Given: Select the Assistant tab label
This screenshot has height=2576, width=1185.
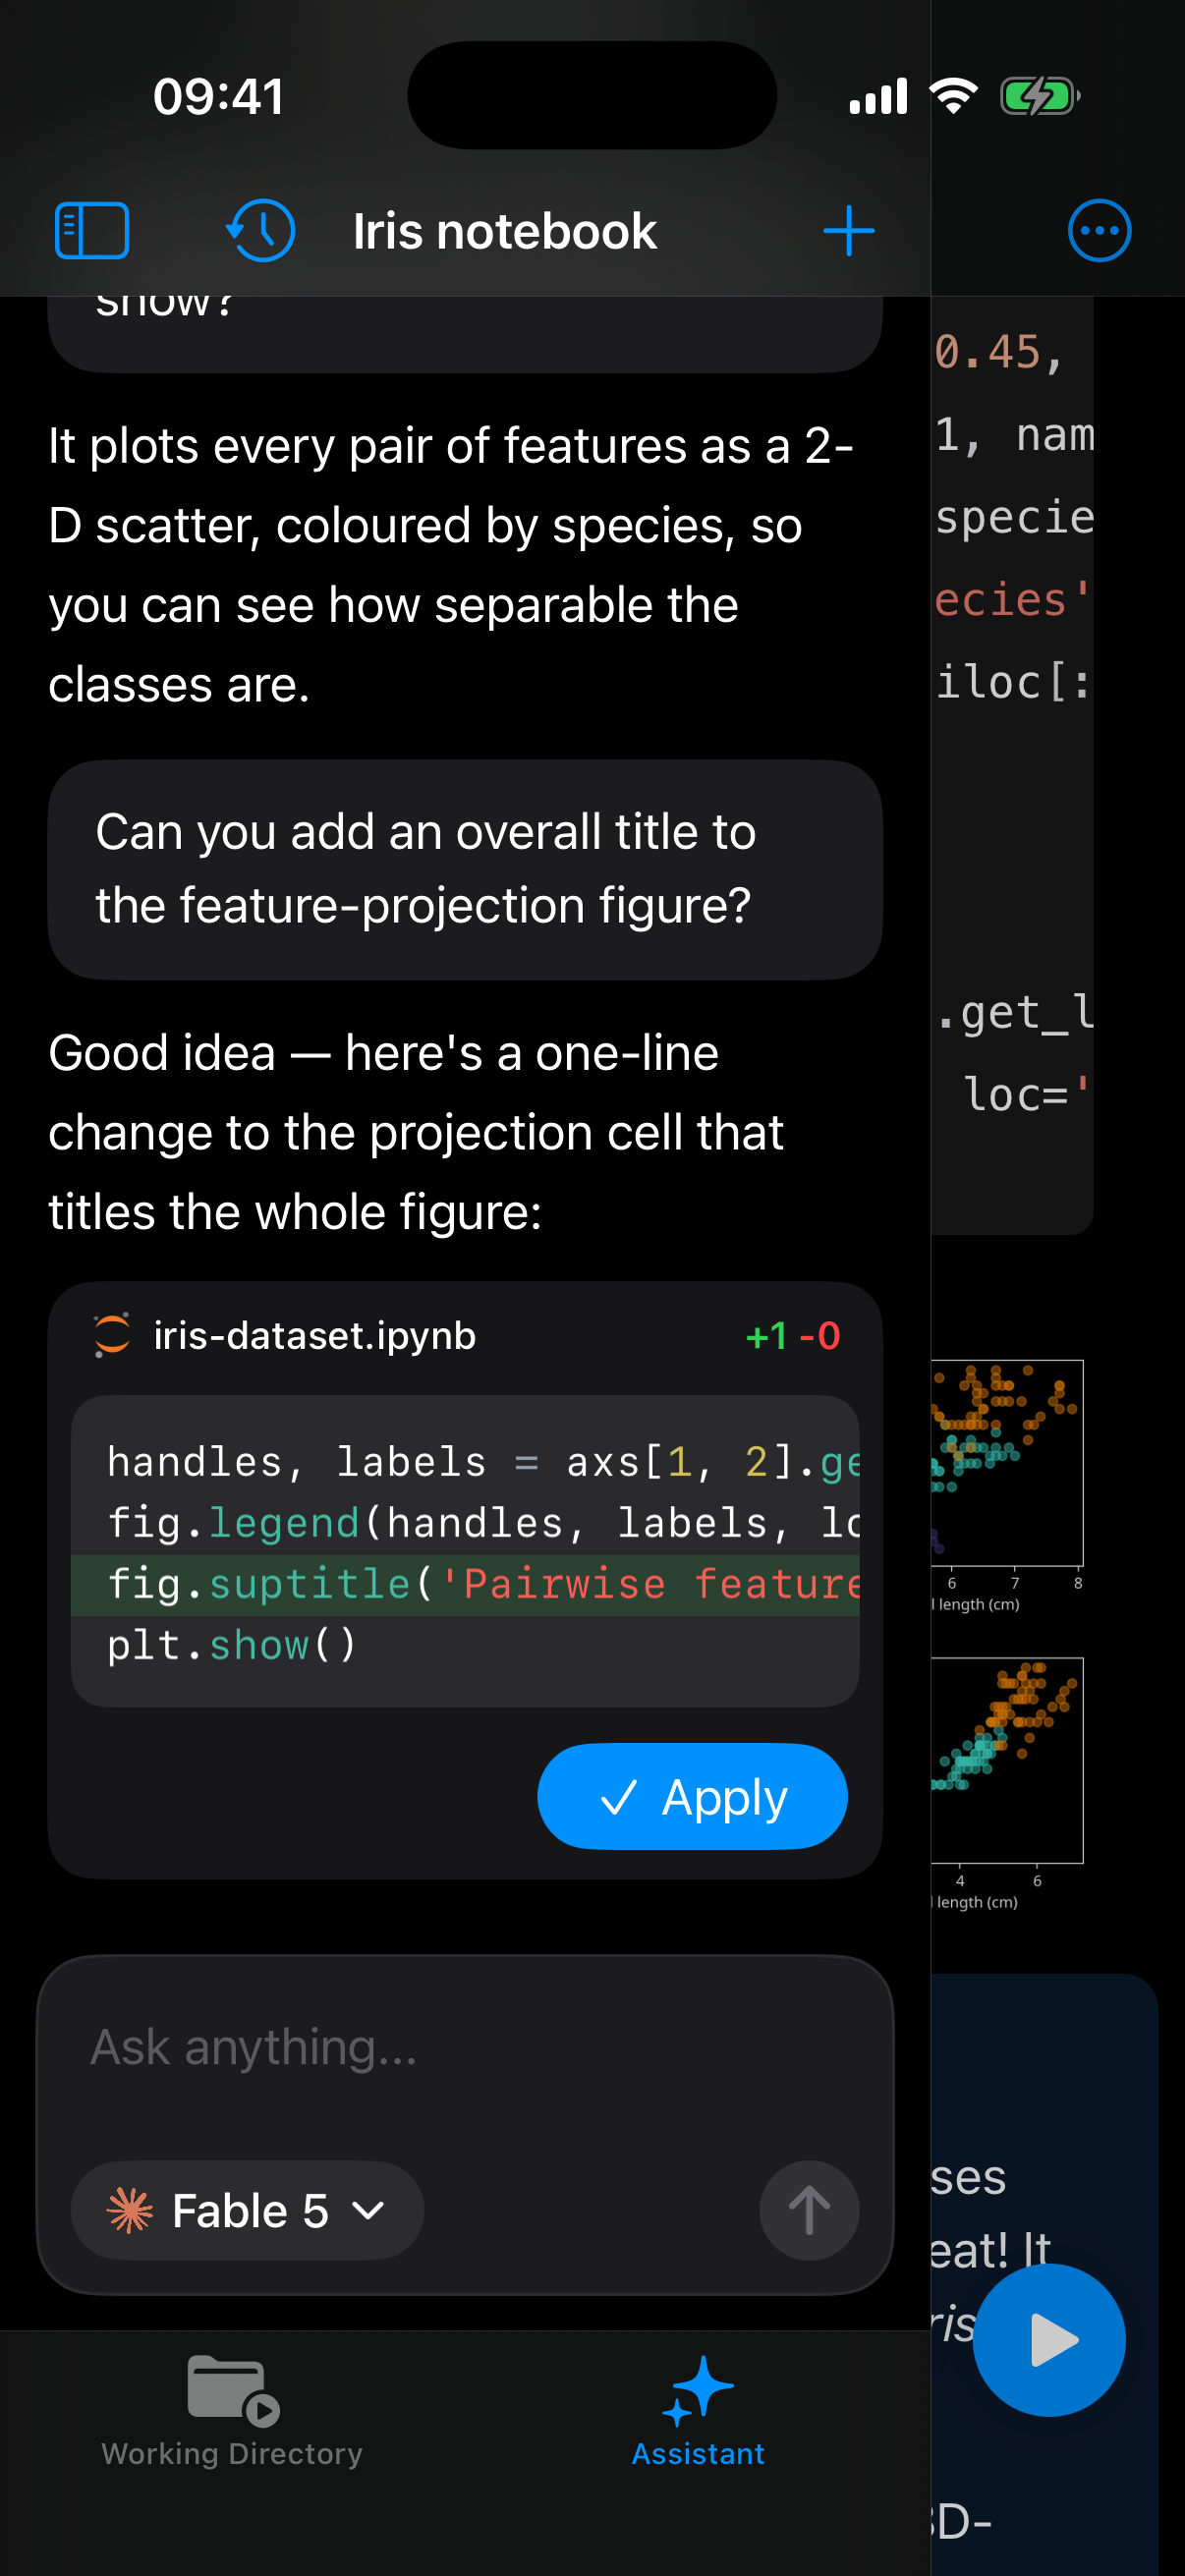Looking at the screenshot, I should [x=698, y=2454].
